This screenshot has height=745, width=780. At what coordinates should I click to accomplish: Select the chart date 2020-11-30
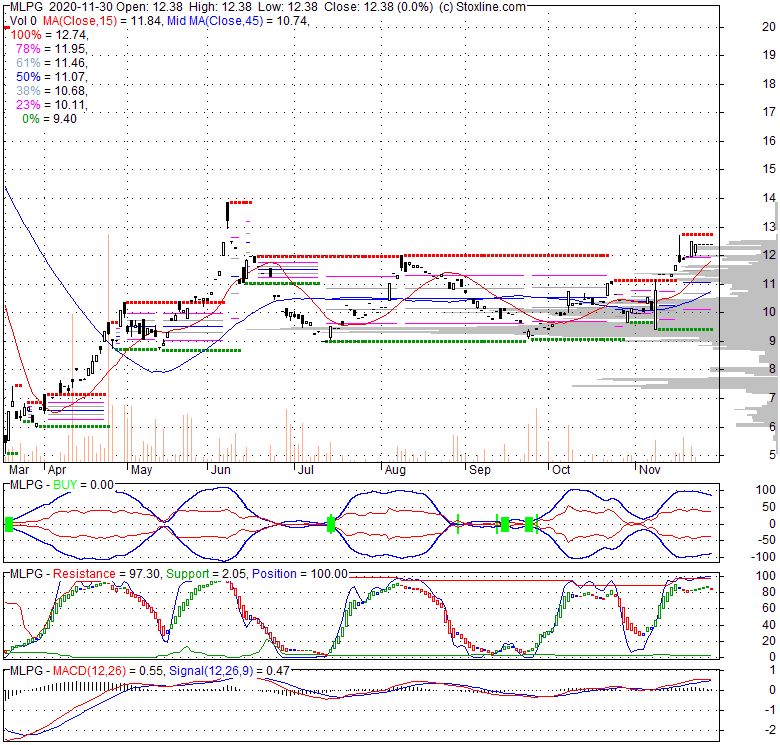tap(81, 7)
